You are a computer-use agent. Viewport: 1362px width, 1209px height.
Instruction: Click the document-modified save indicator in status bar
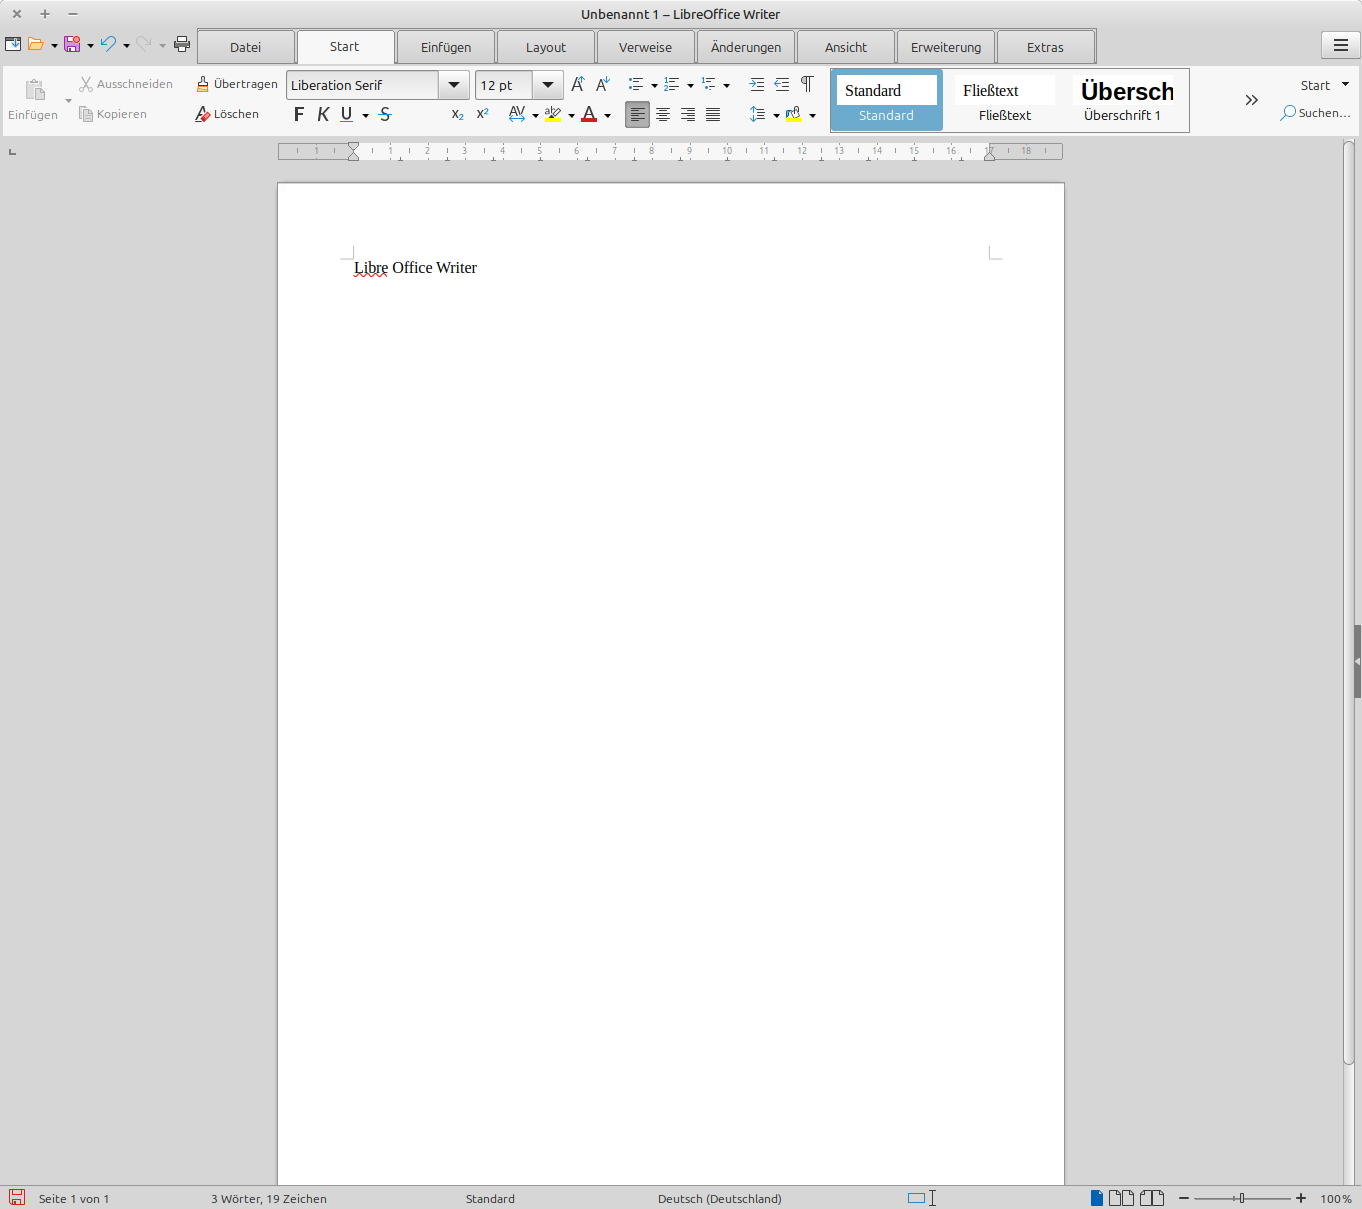(x=17, y=1198)
